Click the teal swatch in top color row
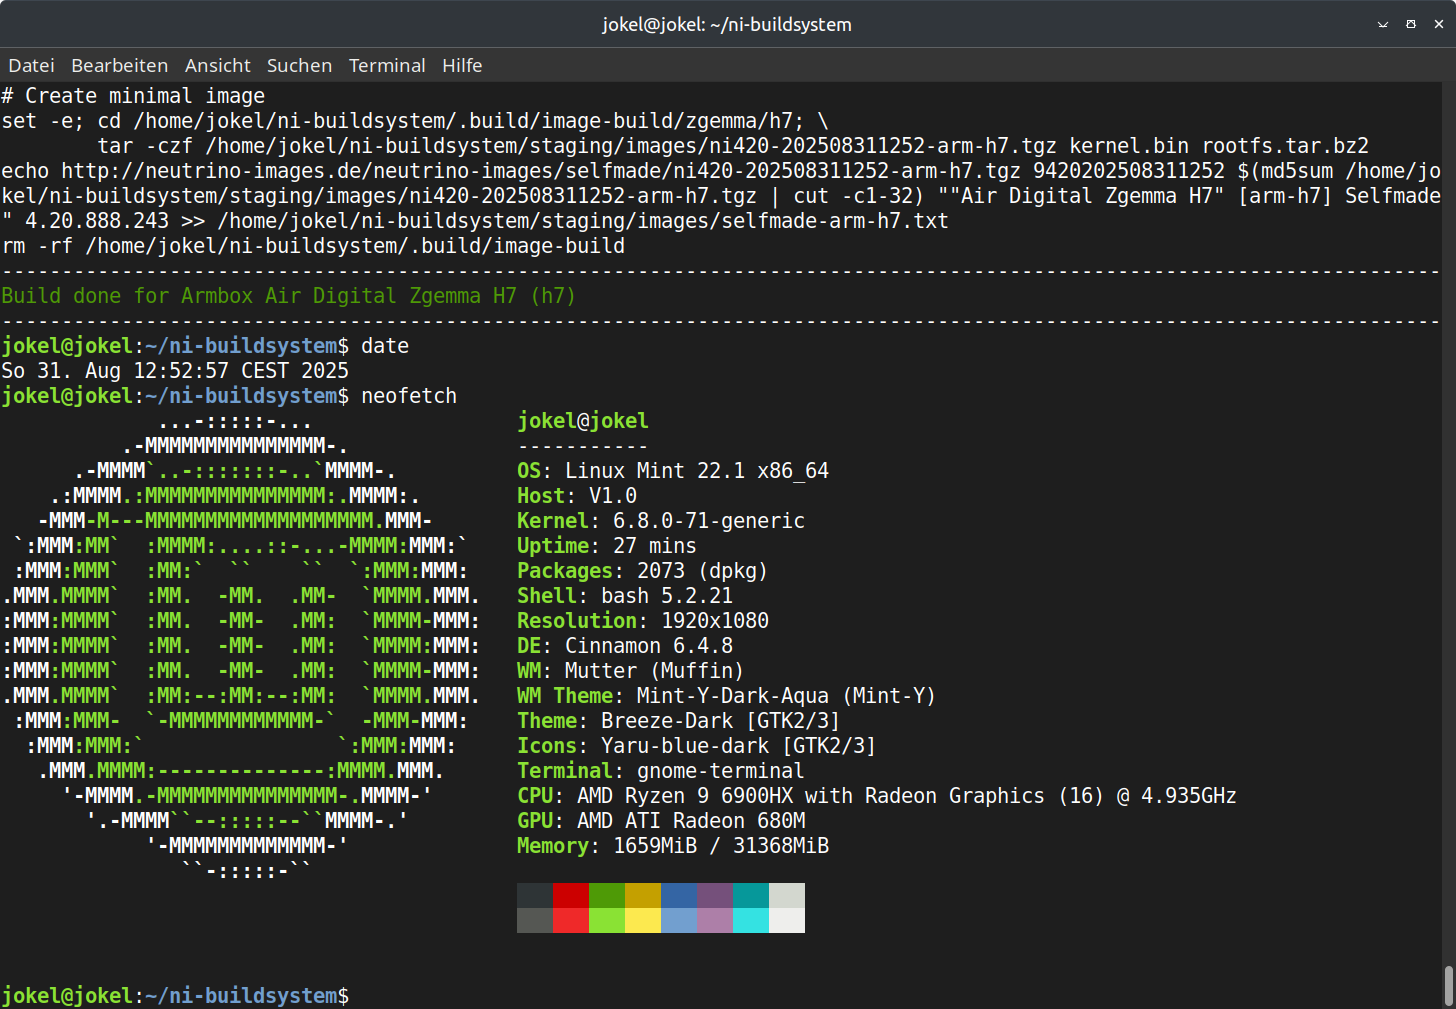1456x1009 pixels. pos(751,895)
